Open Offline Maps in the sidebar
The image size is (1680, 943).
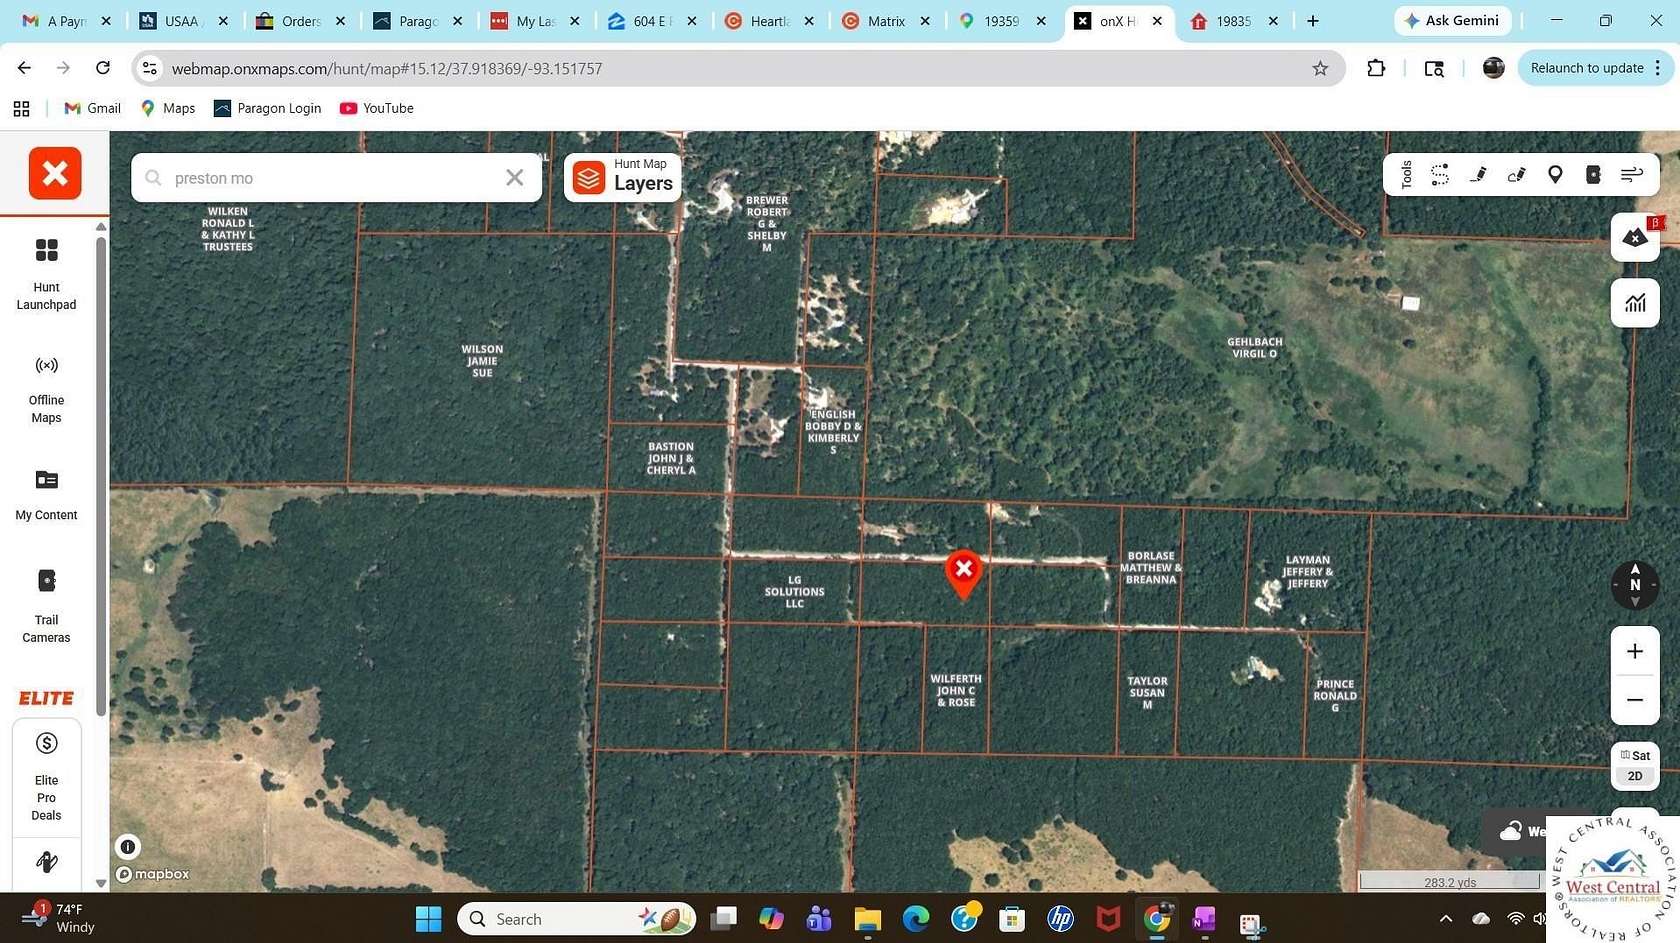coord(46,388)
